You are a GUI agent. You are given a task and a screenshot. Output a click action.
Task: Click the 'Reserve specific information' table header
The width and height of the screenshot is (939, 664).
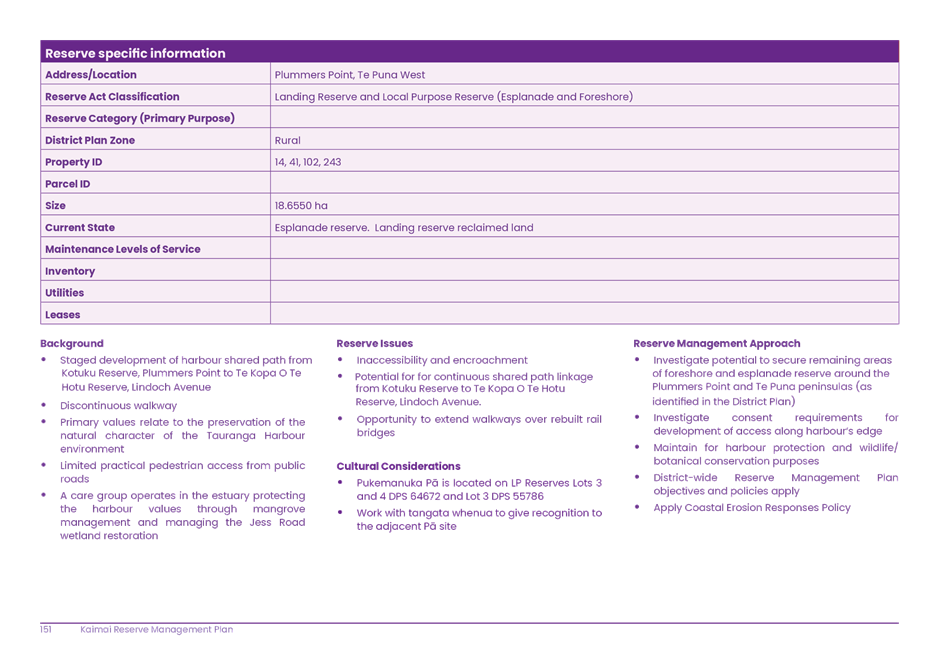tap(135, 53)
